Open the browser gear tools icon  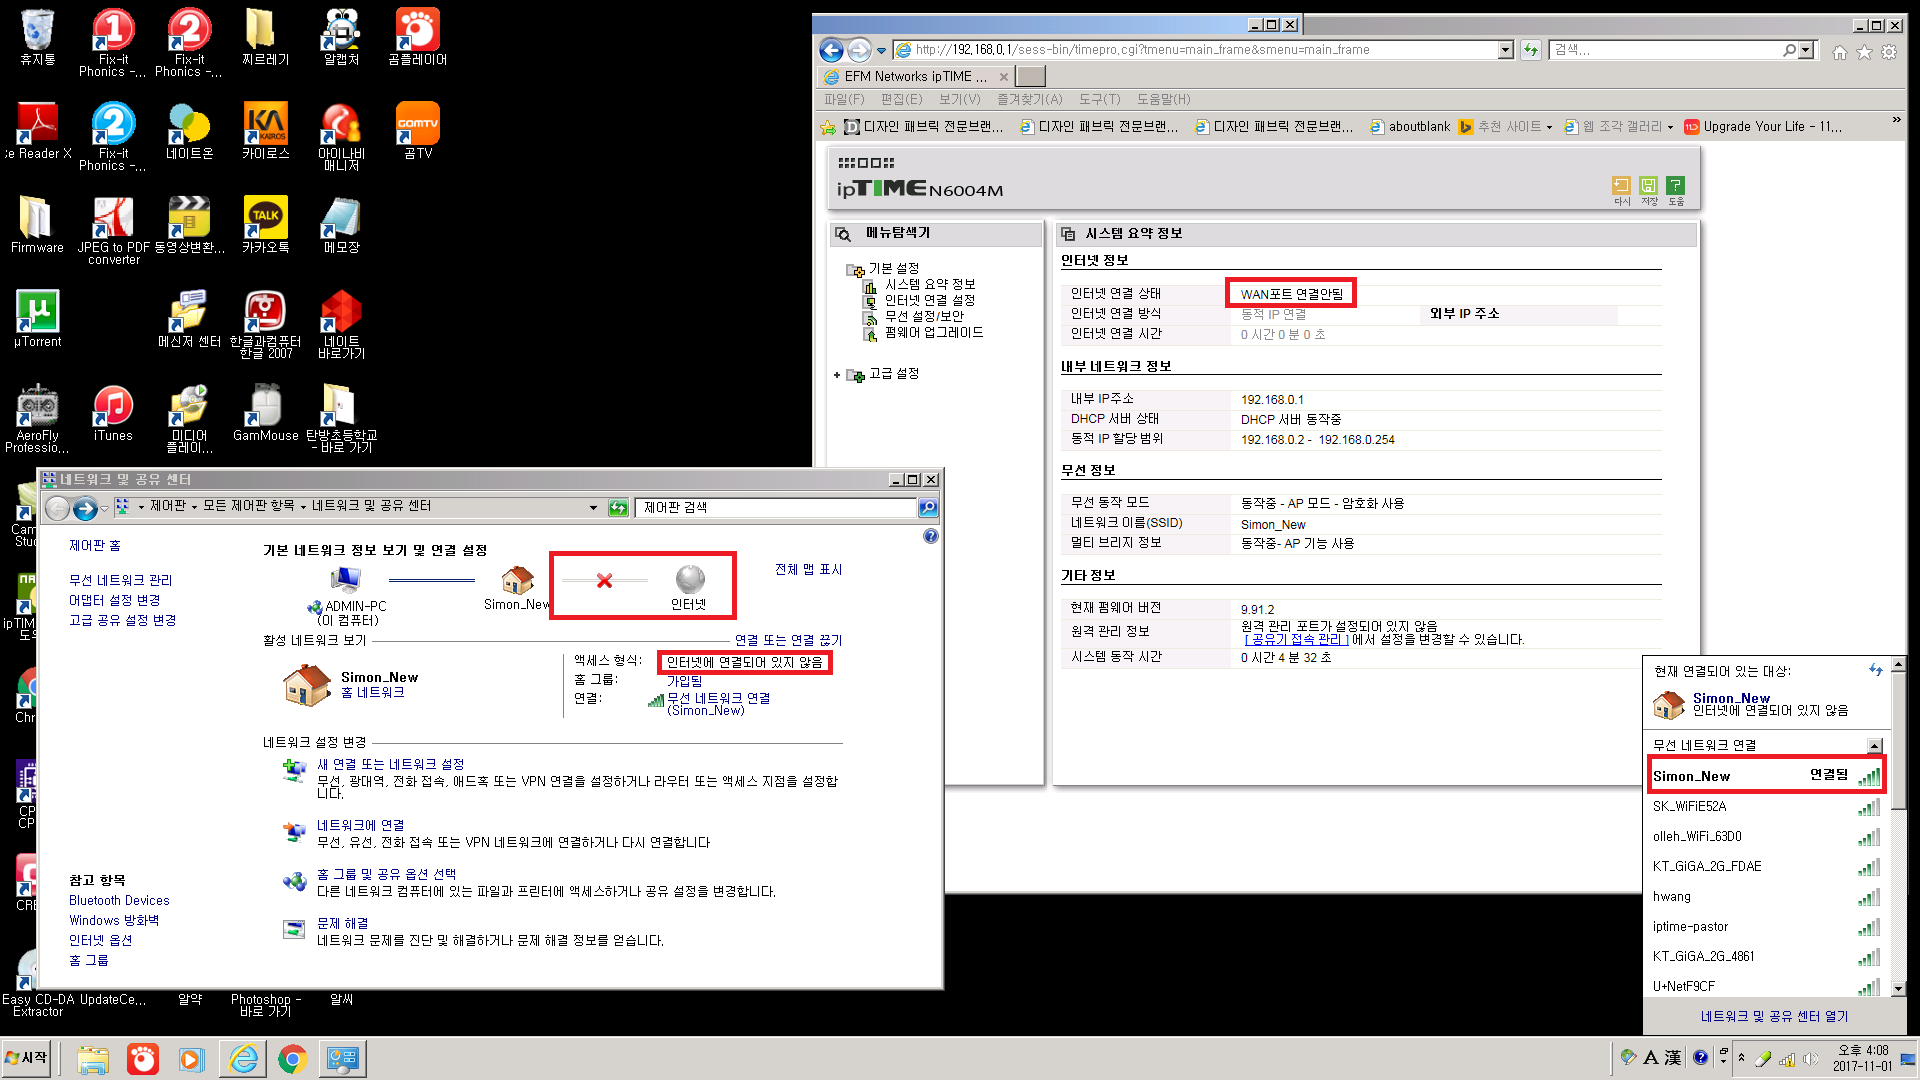click(x=1889, y=52)
